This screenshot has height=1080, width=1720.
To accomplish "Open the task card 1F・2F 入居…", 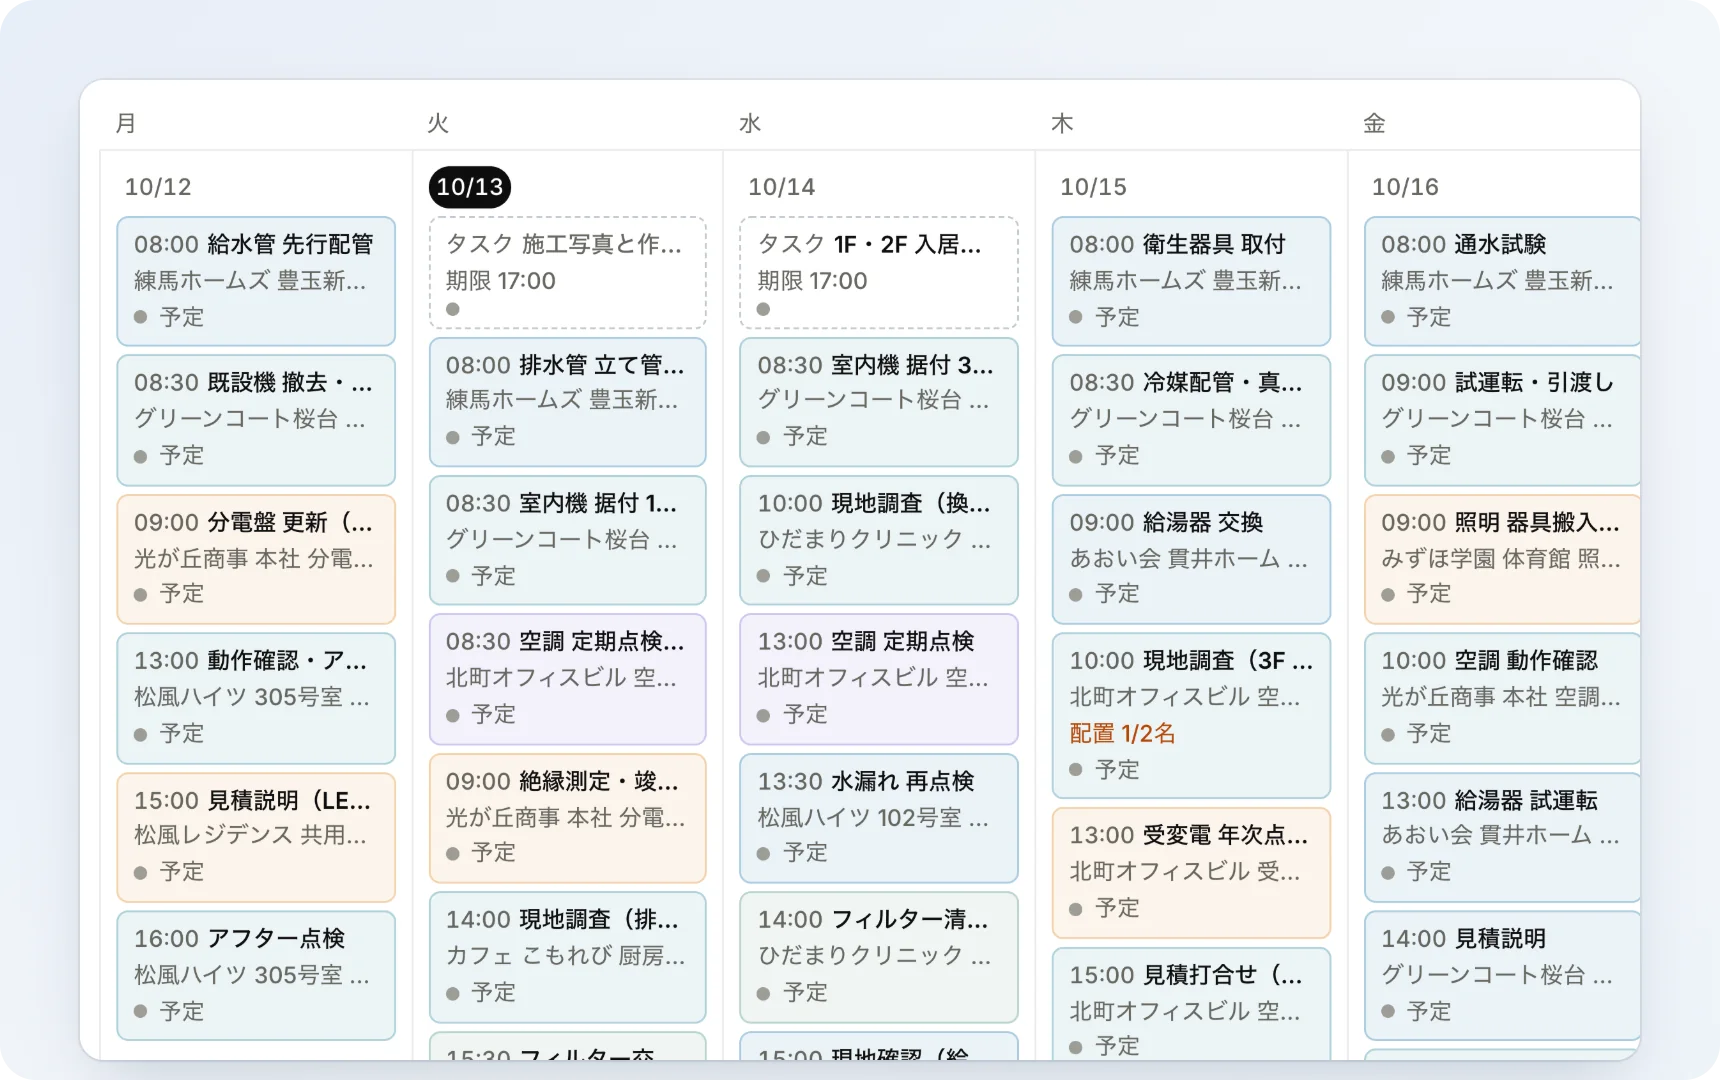I will pyautogui.click(x=879, y=272).
